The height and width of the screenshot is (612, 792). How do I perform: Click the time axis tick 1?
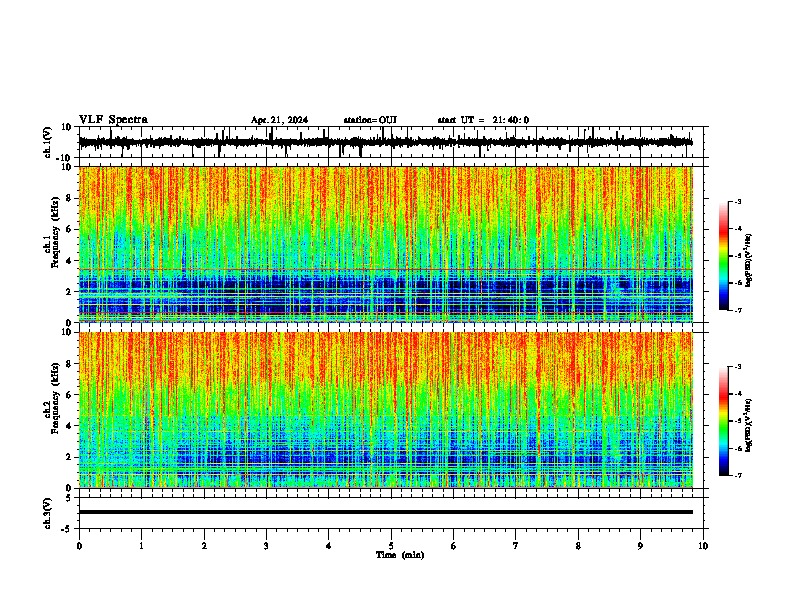[x=141, y=546]
